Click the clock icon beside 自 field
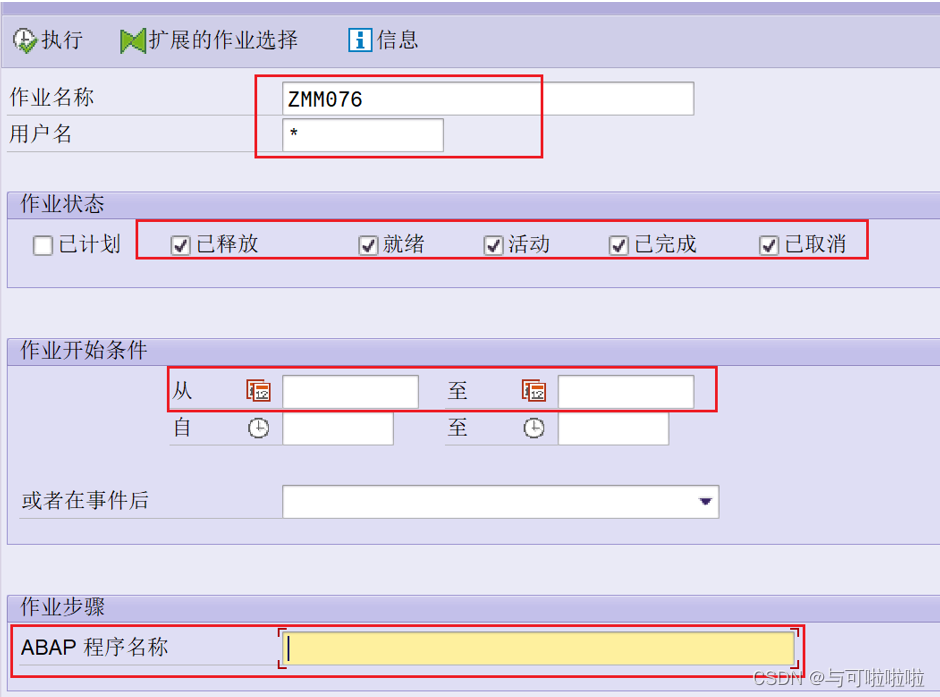Screen dimensions: 940x697 tap(260, 428)
